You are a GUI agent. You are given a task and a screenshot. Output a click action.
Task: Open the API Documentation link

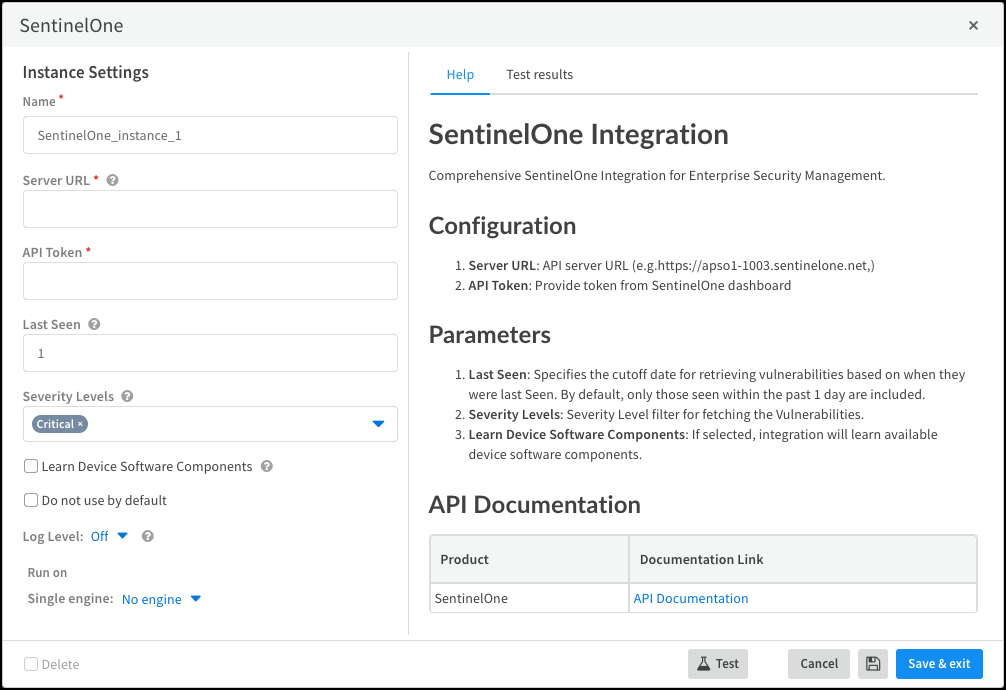[690, 598]
